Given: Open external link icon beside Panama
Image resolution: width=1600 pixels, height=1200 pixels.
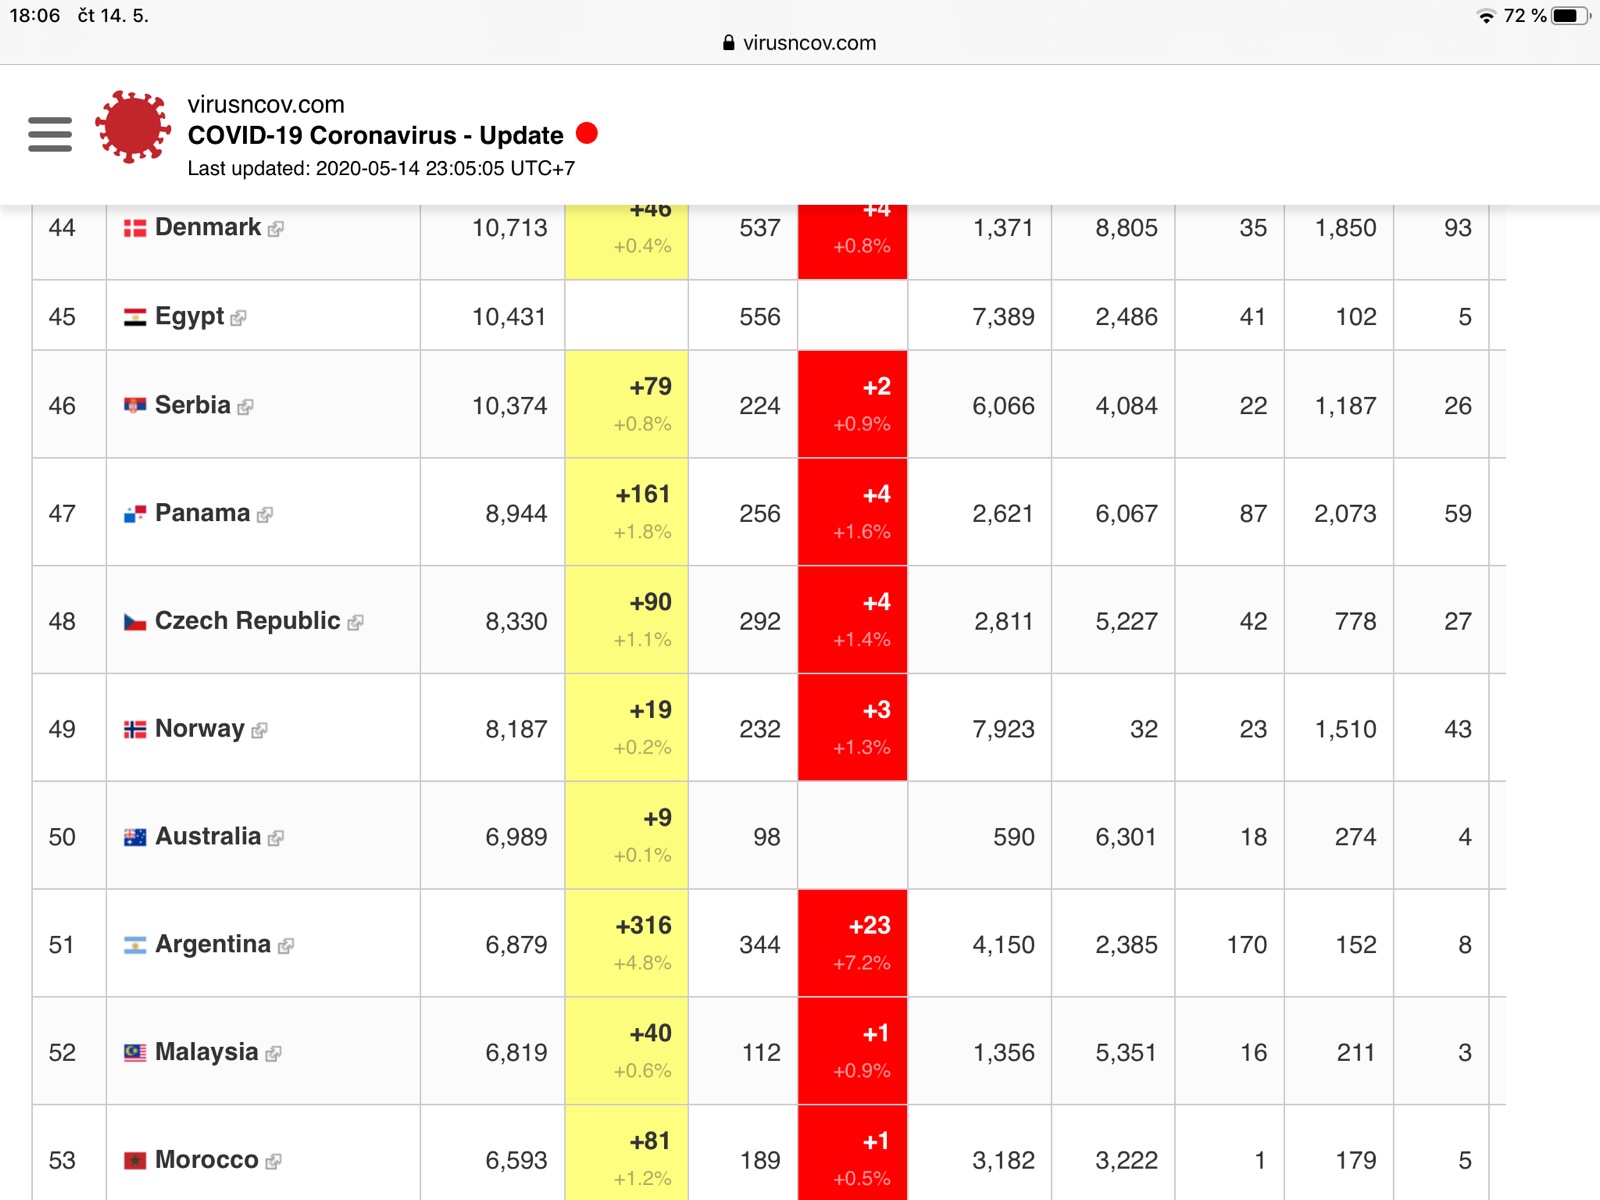Looking at the screenshot, I should (265, 515).
